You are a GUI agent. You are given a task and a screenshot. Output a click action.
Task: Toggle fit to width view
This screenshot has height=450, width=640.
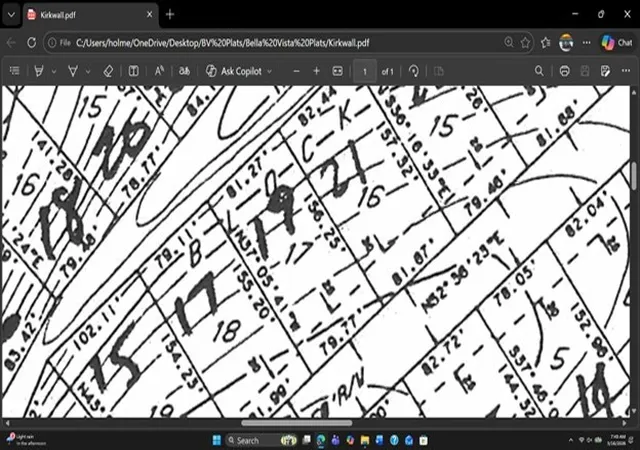coord(338,71)
